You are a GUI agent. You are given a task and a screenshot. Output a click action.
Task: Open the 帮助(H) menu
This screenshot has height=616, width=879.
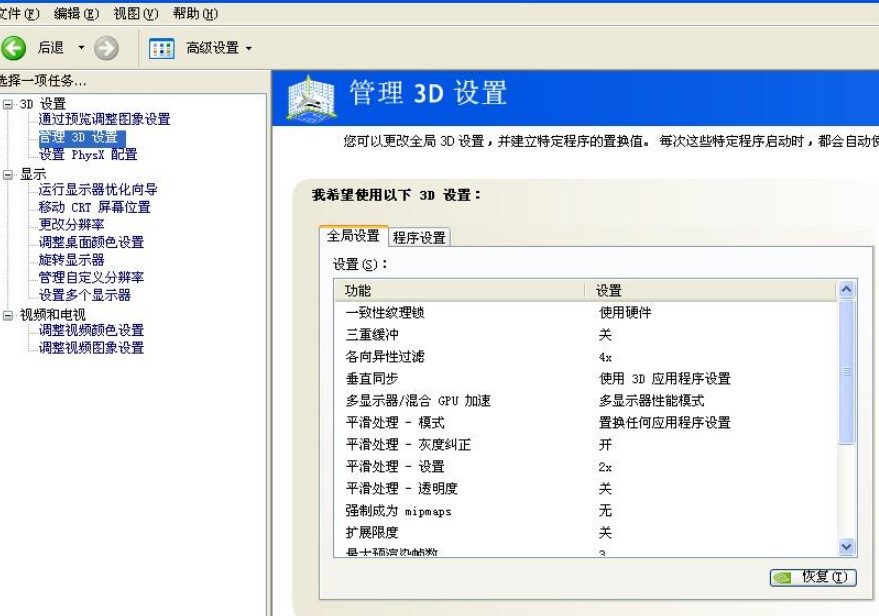point(195,13)
